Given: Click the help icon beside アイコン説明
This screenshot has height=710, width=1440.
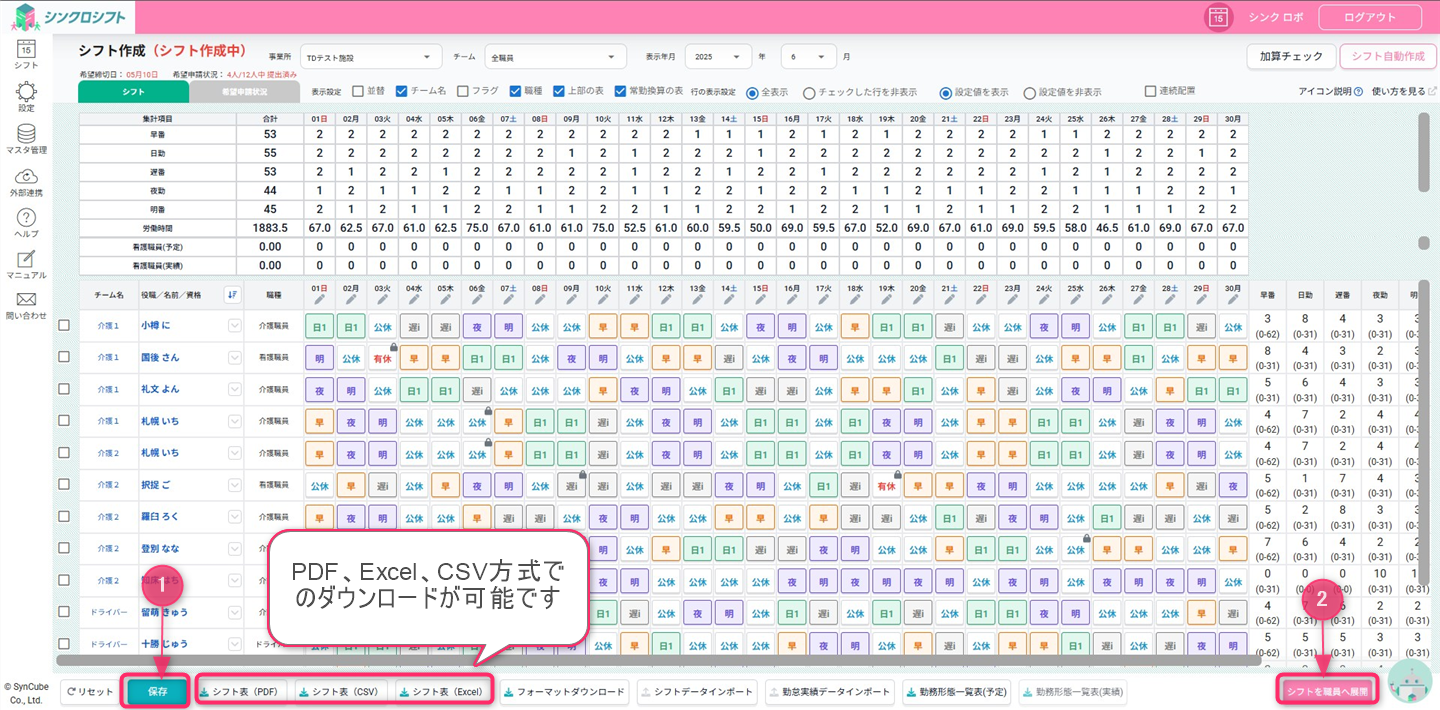Looking at the screenshot, I should click(x=1359, y=92).
